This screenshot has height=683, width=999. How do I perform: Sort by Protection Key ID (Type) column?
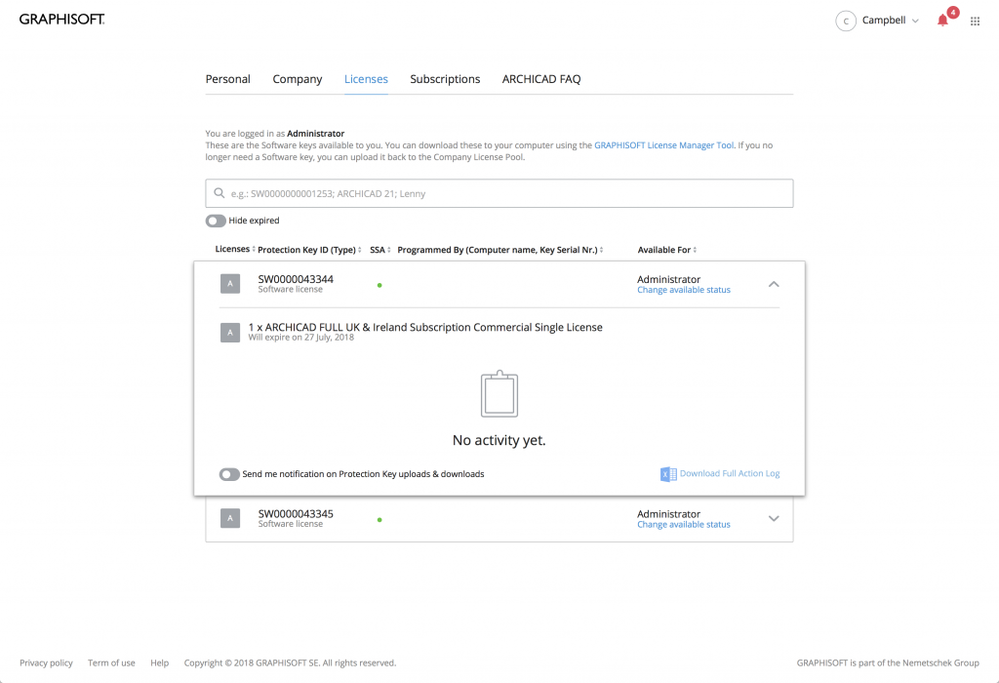(310, 250)
